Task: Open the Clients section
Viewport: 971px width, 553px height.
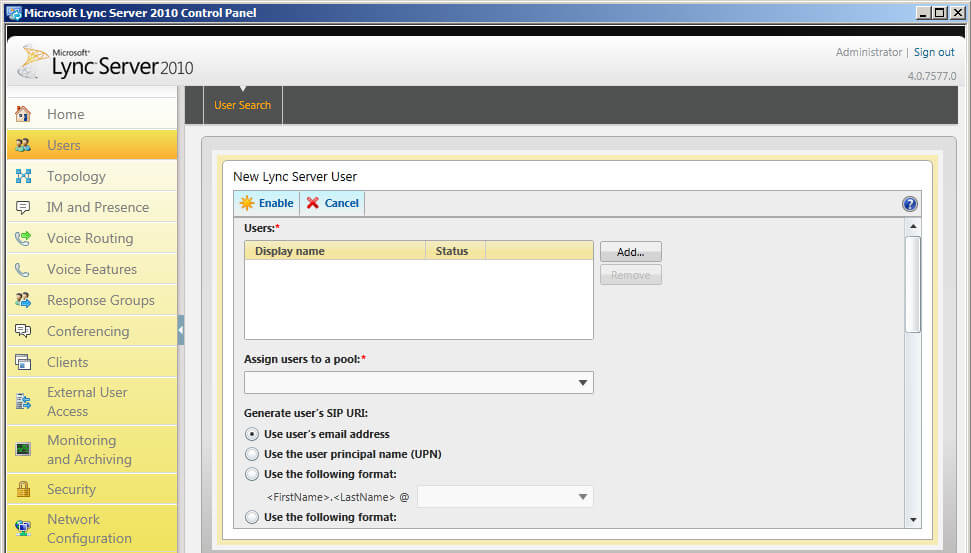Action: [x=92, y=362]
